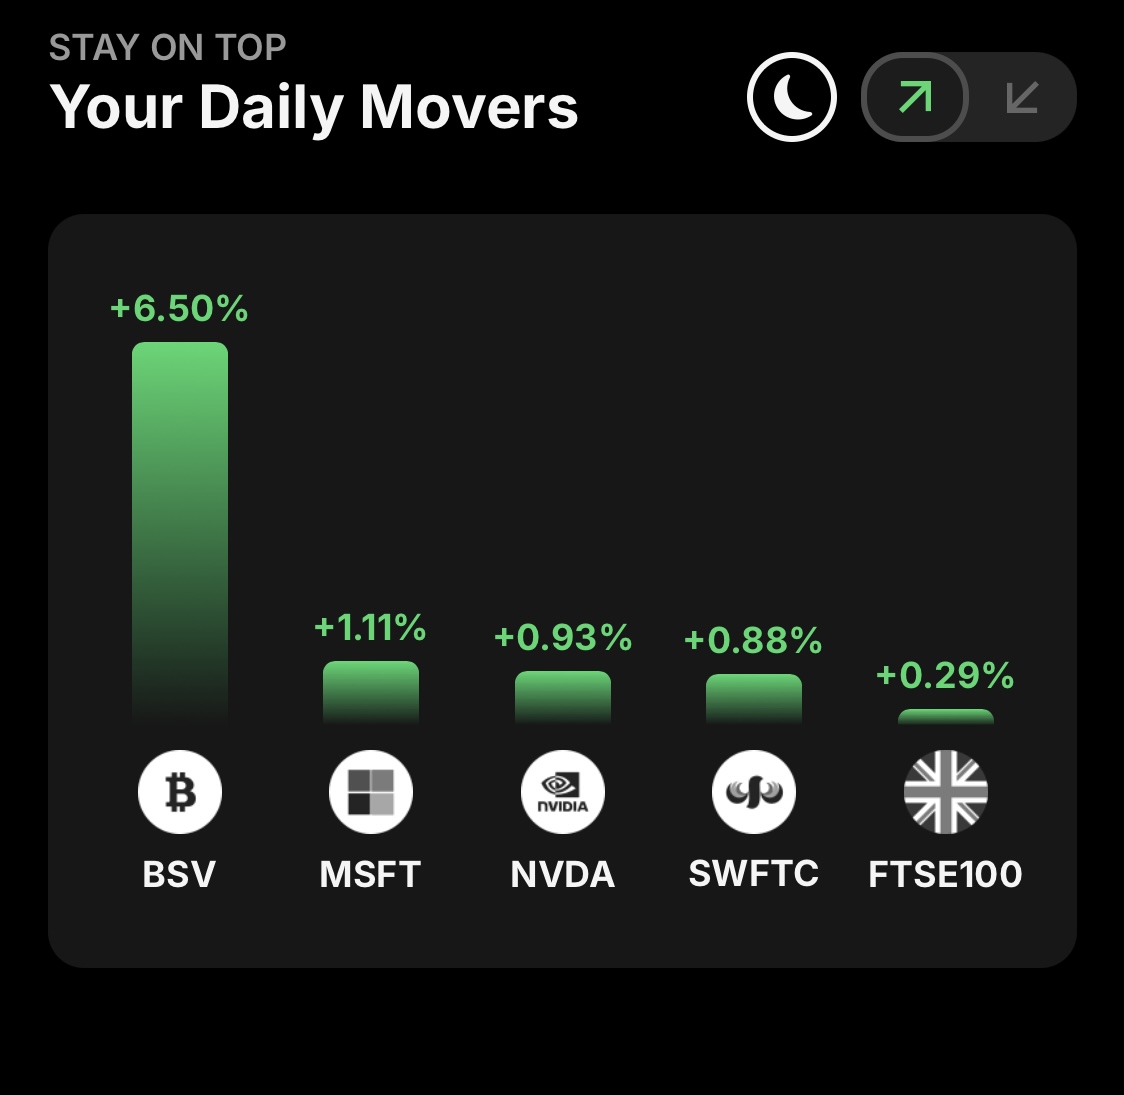Switch to losers down-arrow toggle

(1021, 97)
